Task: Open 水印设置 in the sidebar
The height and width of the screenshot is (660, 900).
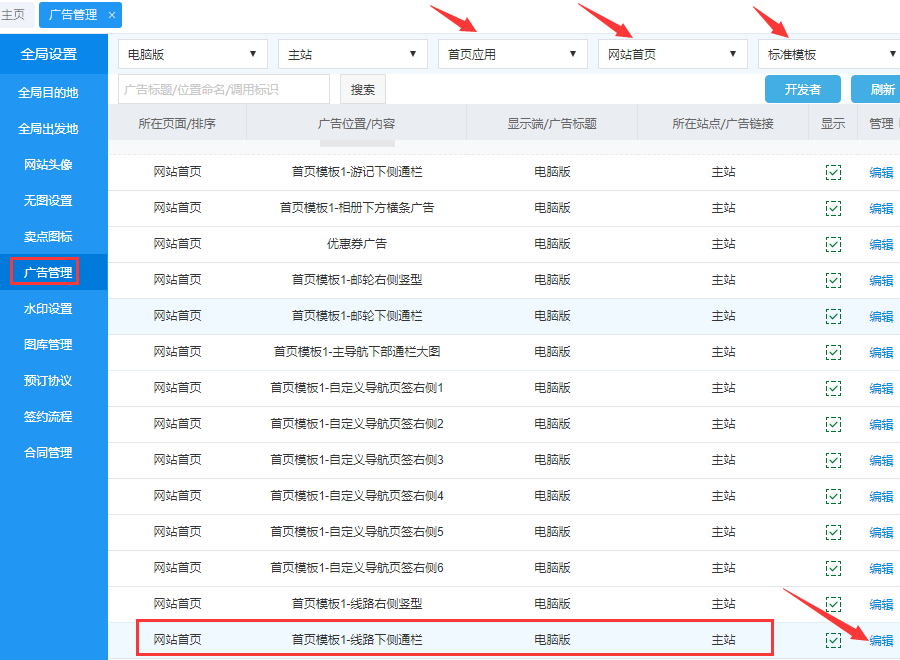Action: pos(48,309)
